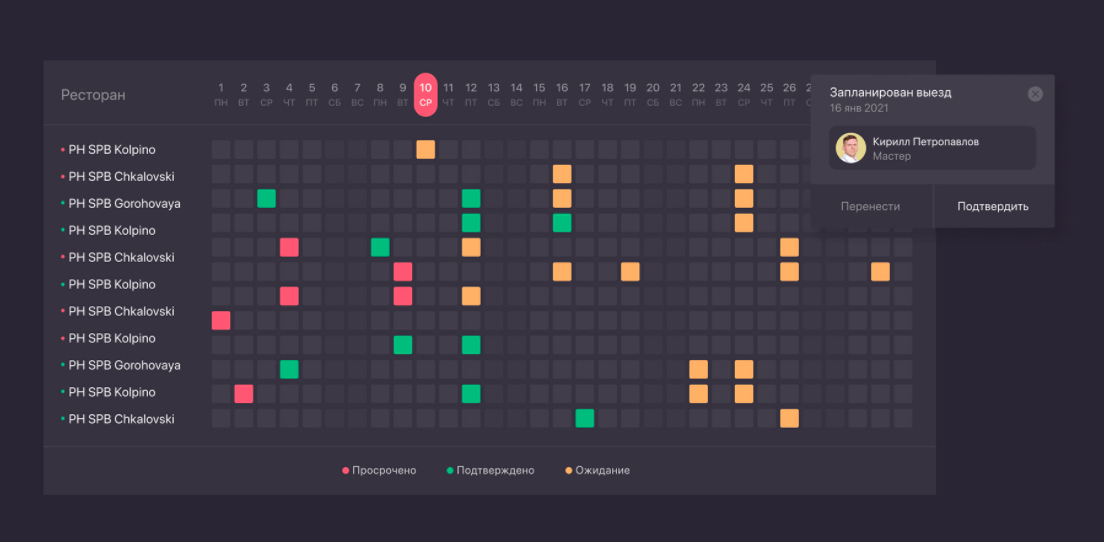The height and width of the screenshot is (542, 1104).
Task: Click day 16 ВТ in header
Action: 562,95
